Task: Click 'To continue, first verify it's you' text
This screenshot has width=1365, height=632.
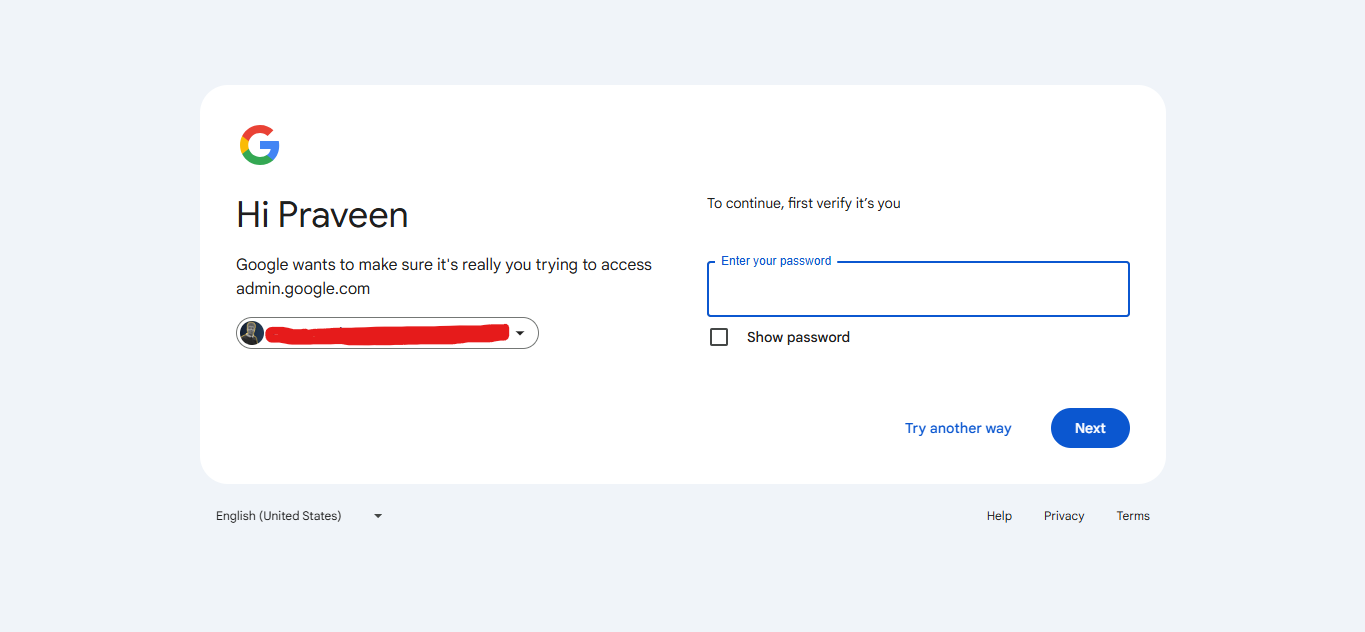Action: point(804,203)
